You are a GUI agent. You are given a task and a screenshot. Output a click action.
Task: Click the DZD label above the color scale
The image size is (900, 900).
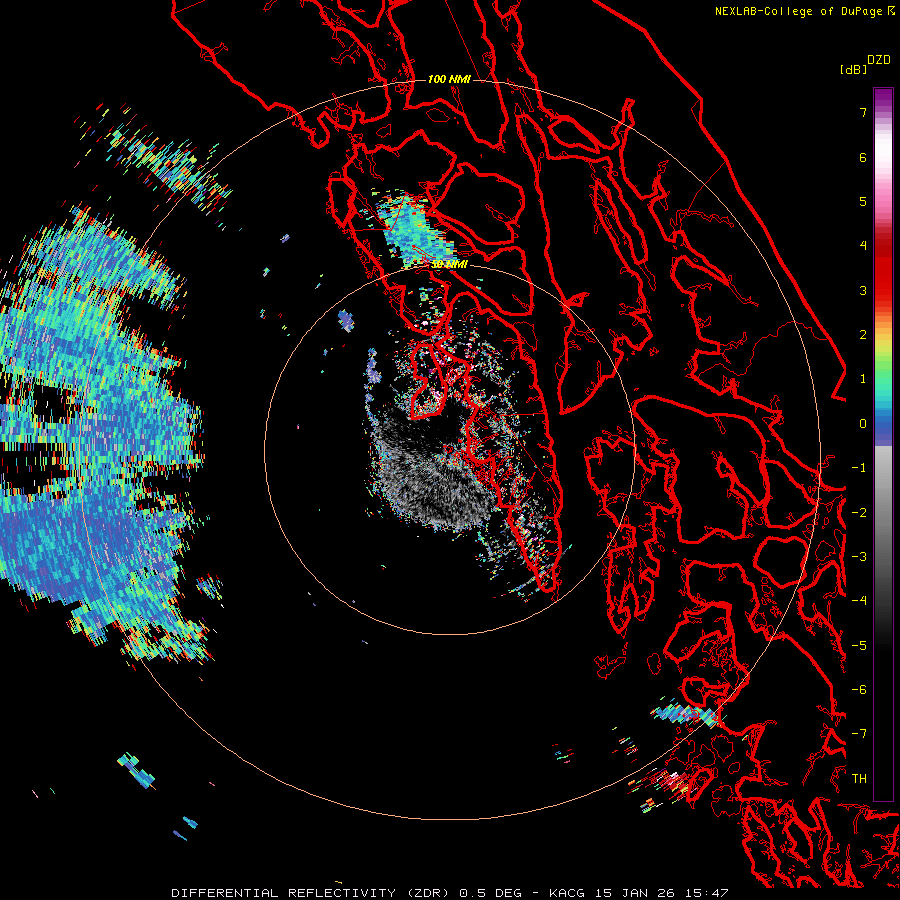(x=879, y=60)
